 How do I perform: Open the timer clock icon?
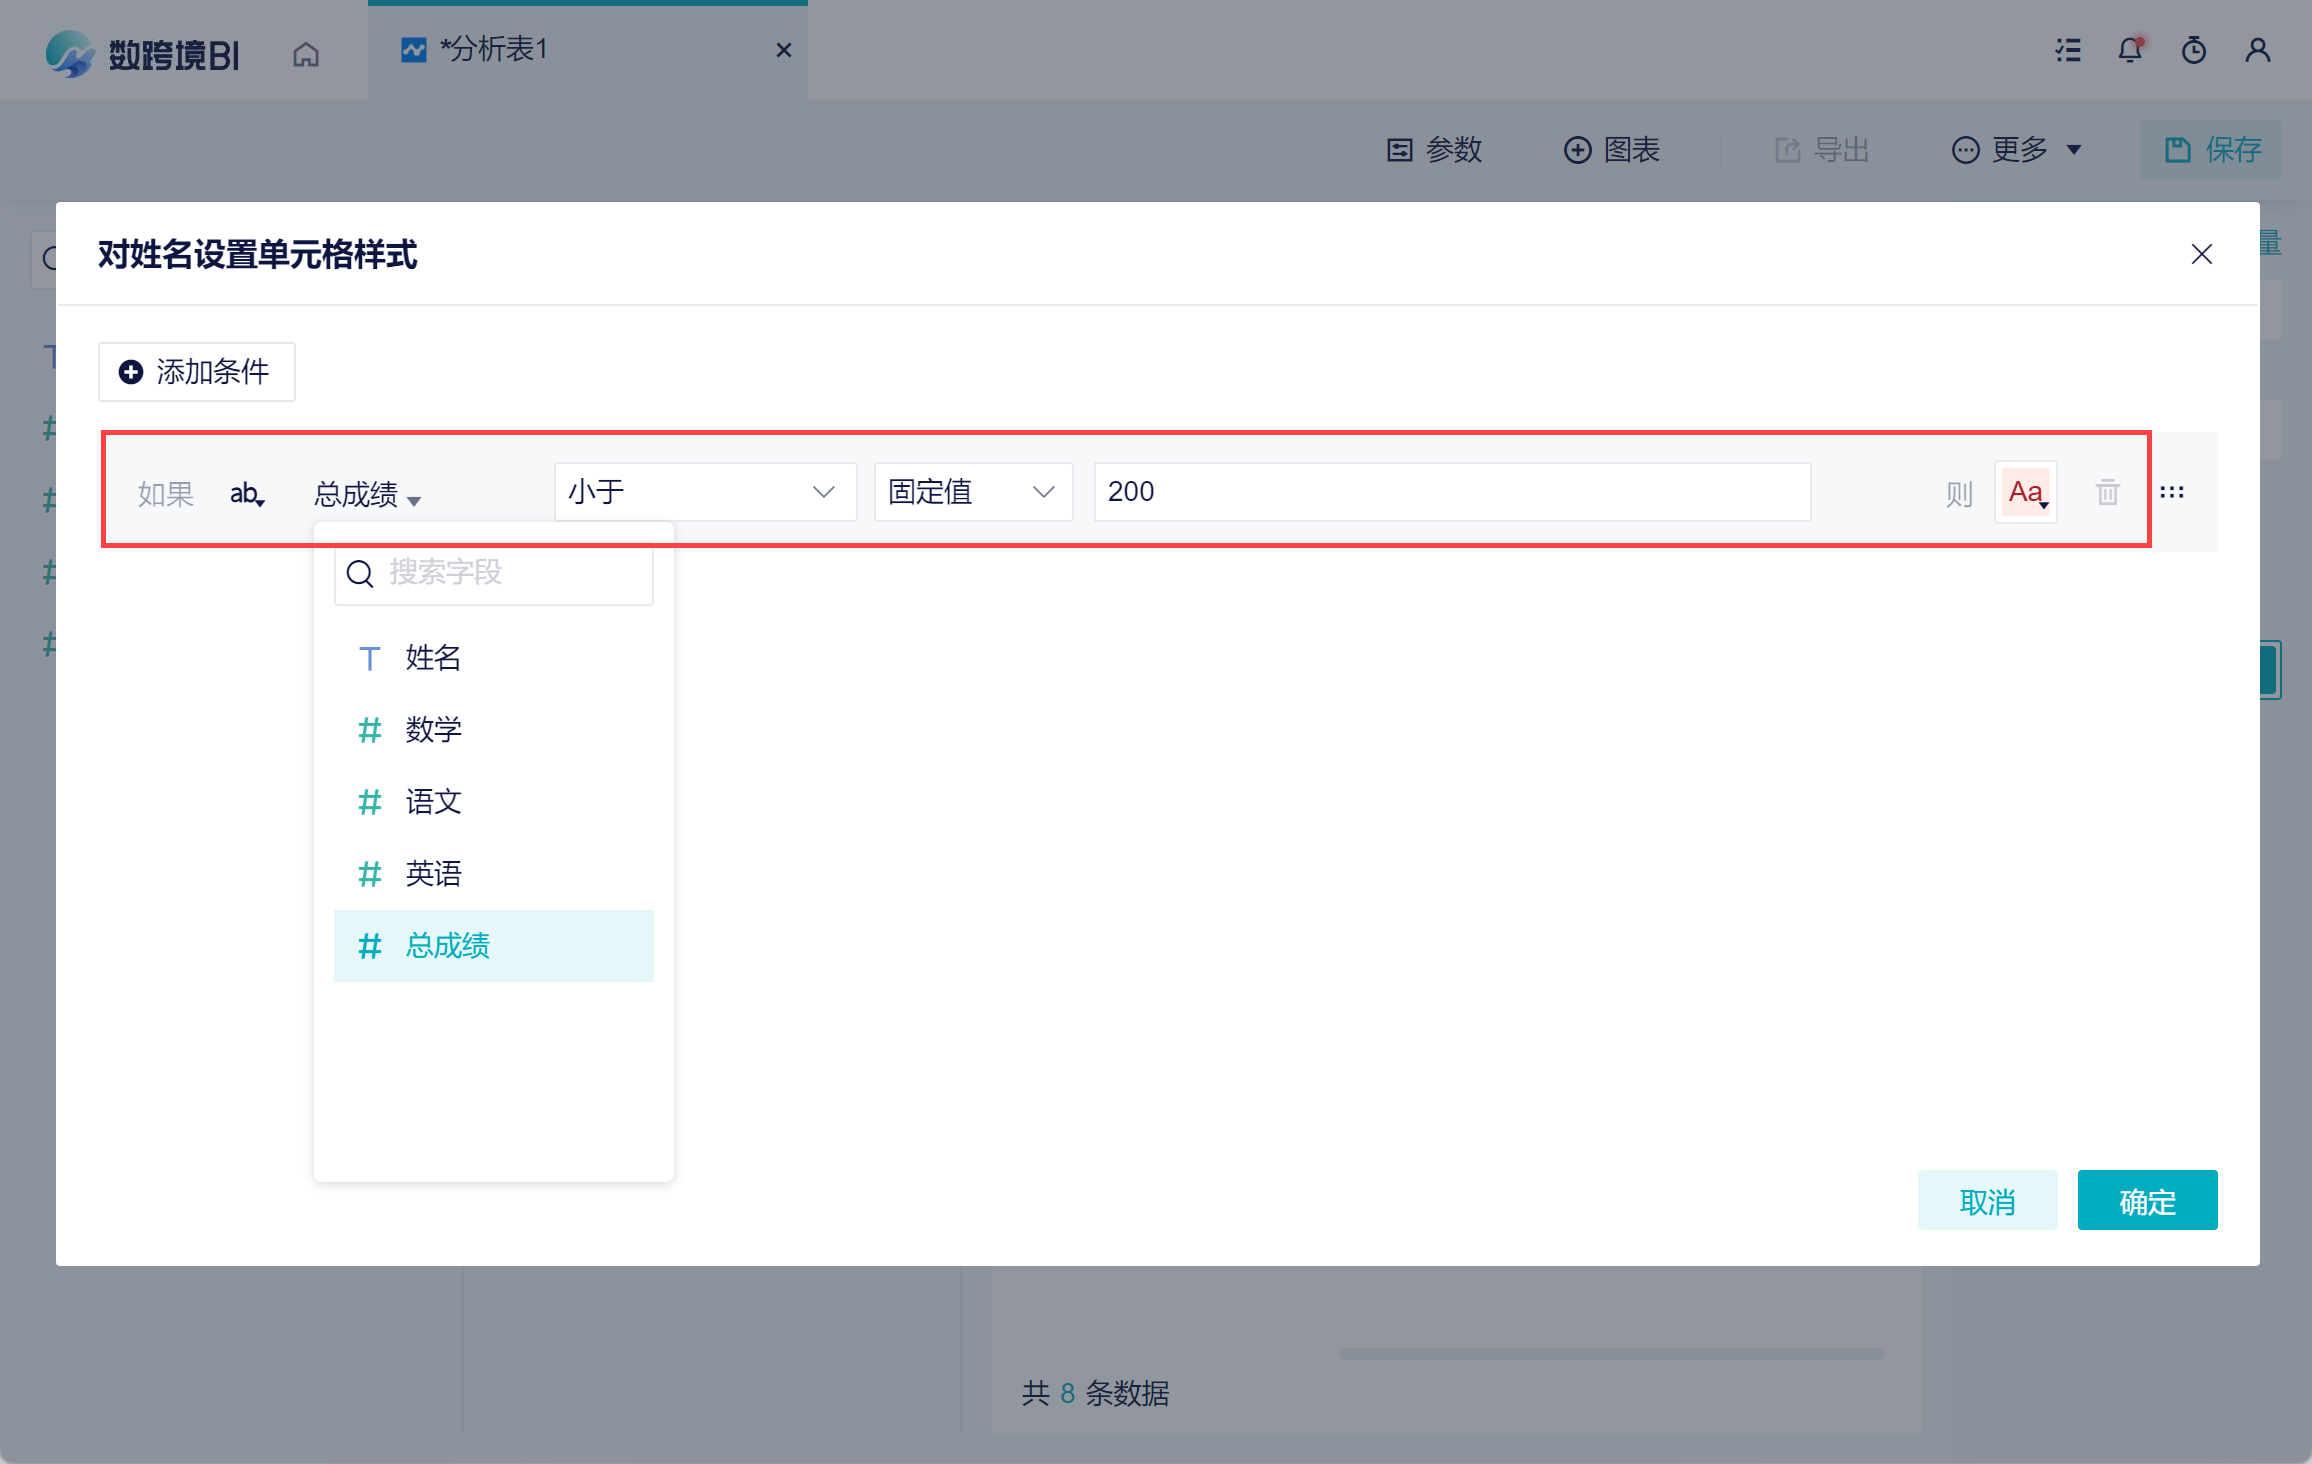[x=2194, y=50]
